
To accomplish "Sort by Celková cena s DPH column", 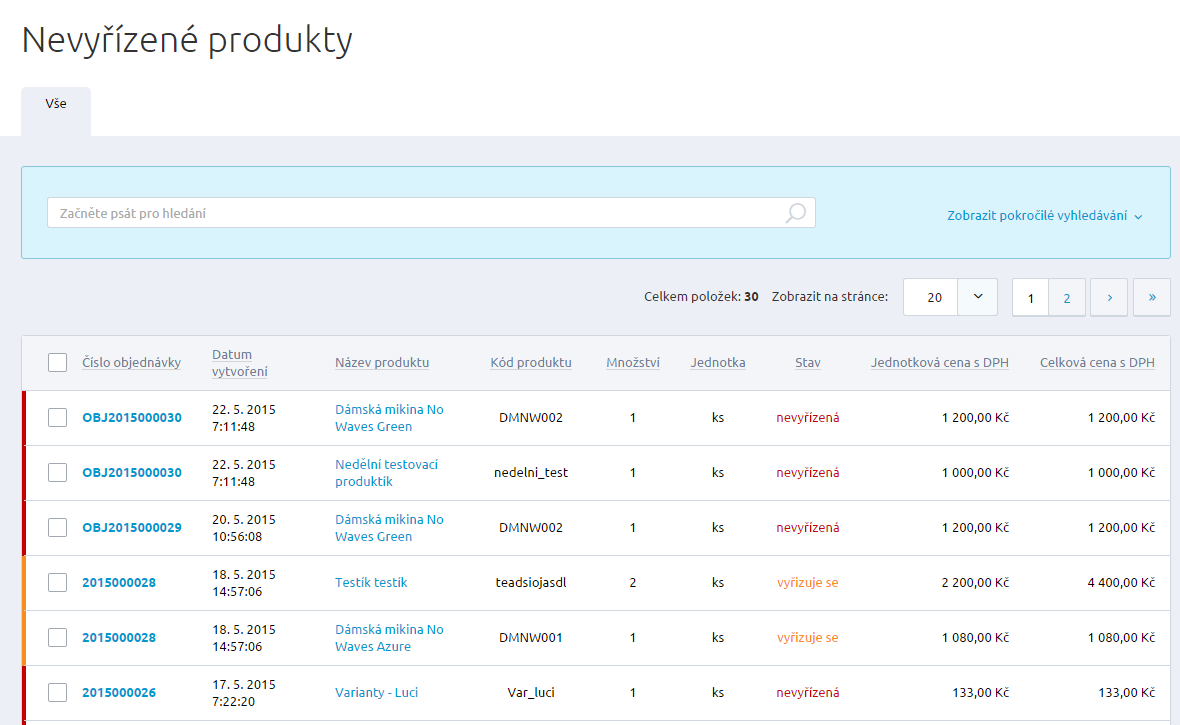I will 1097,362.
